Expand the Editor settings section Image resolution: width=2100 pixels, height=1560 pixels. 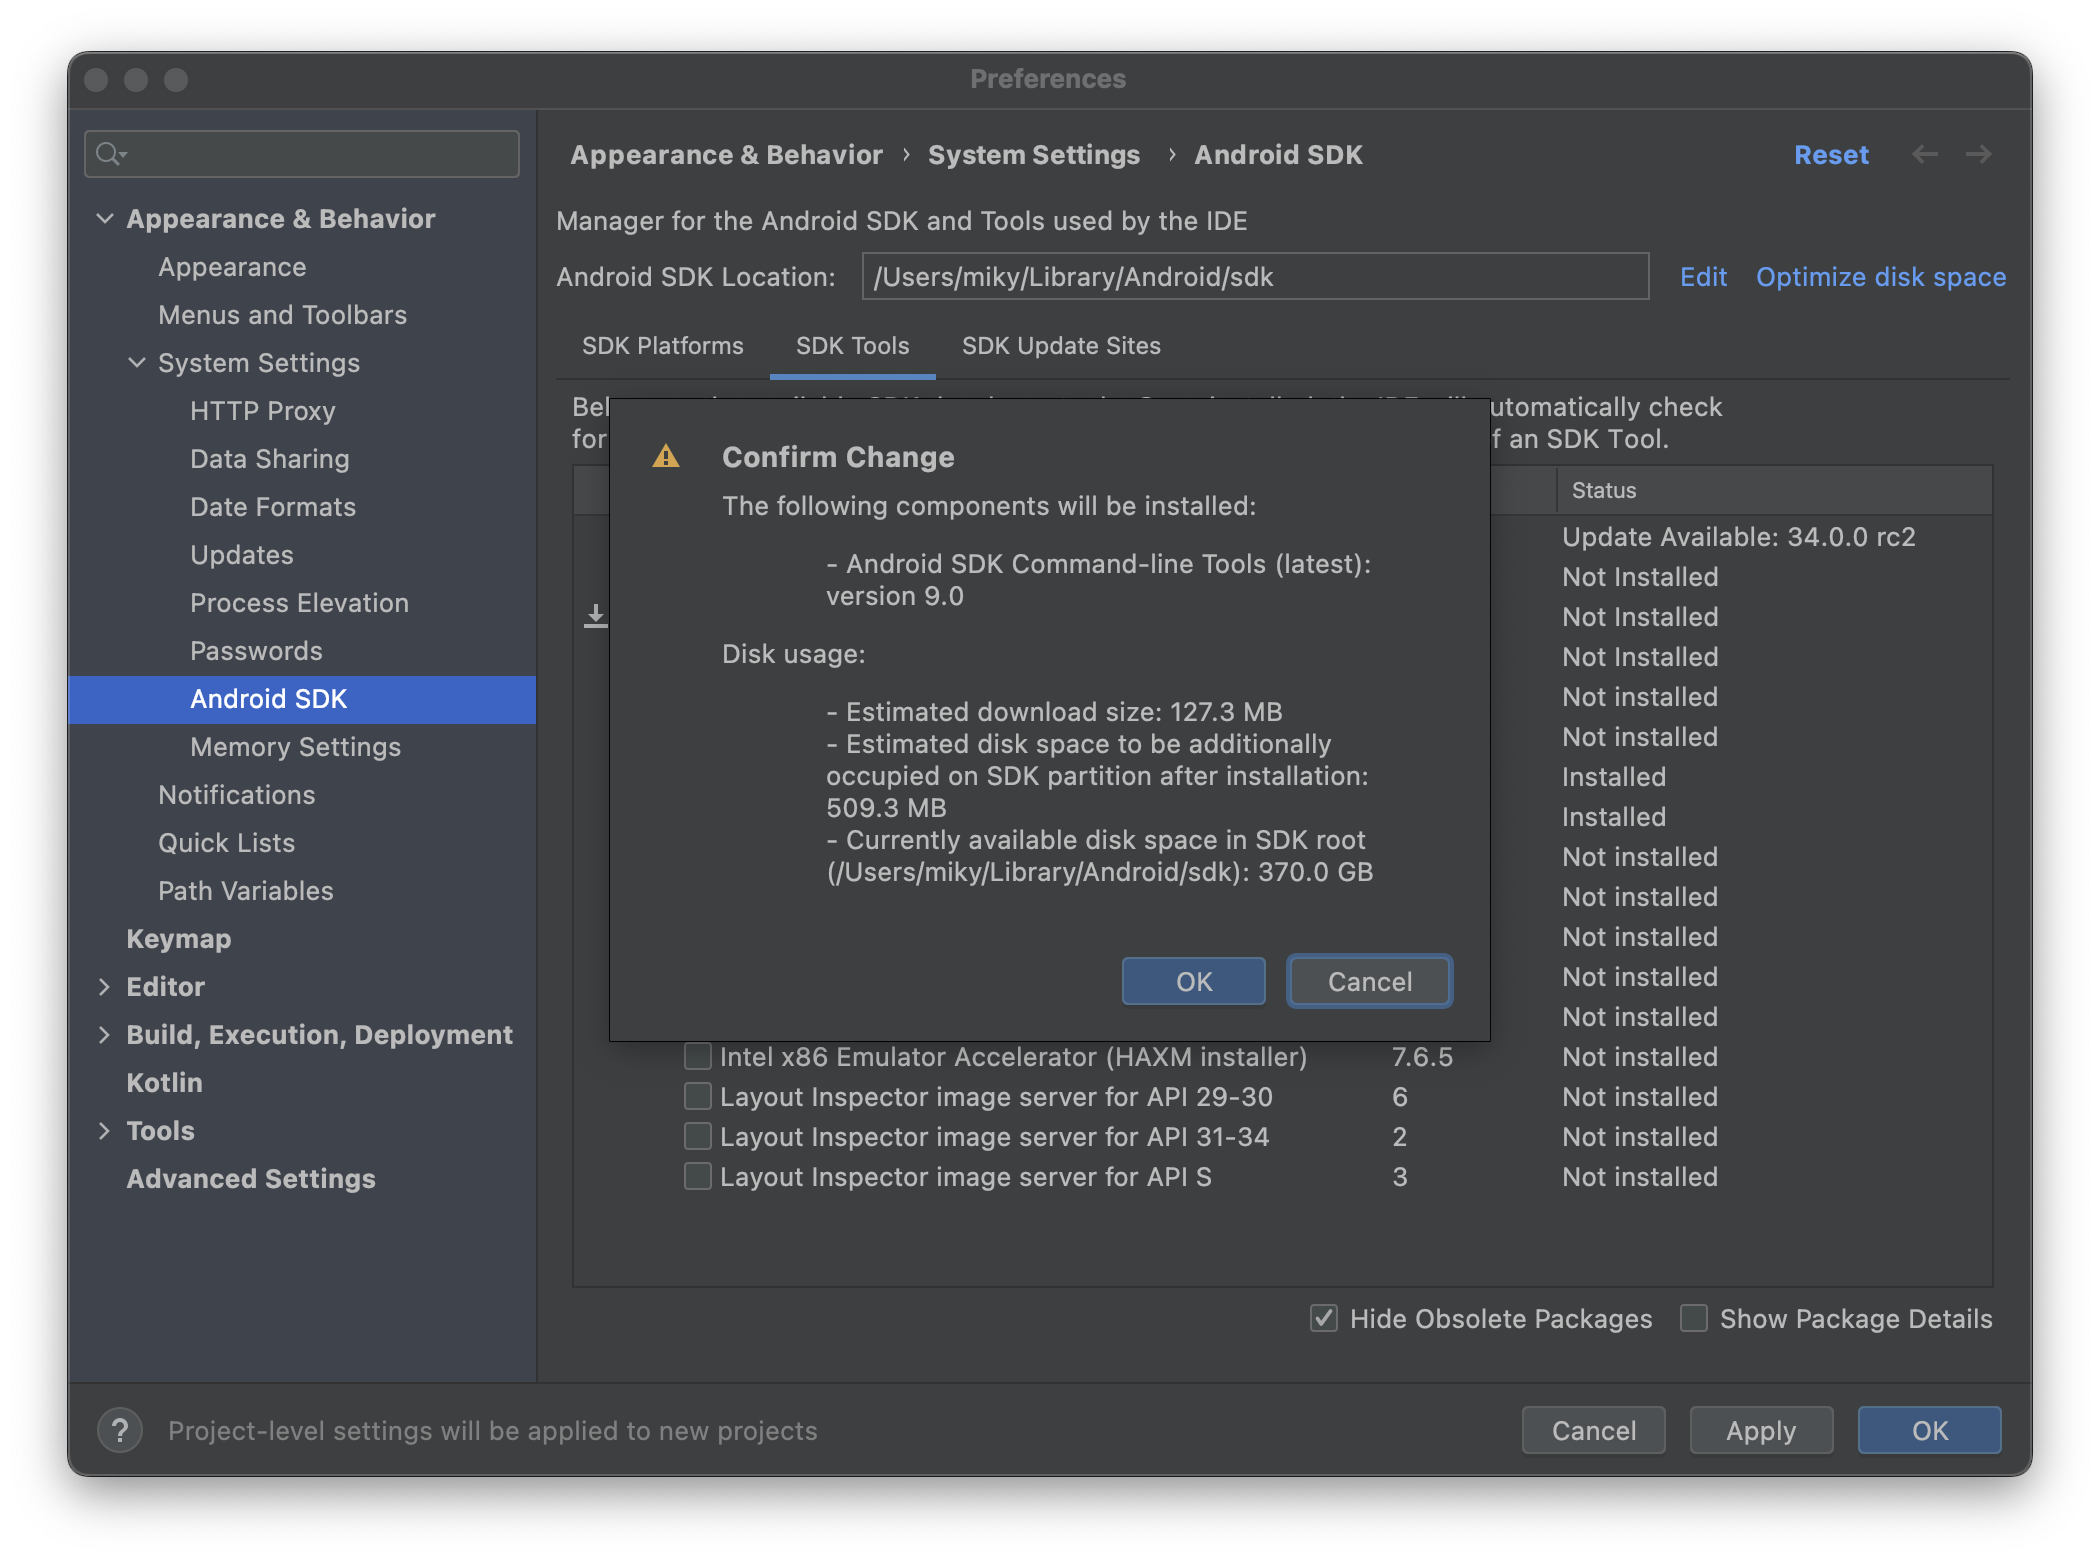click(x=105, y=986)
